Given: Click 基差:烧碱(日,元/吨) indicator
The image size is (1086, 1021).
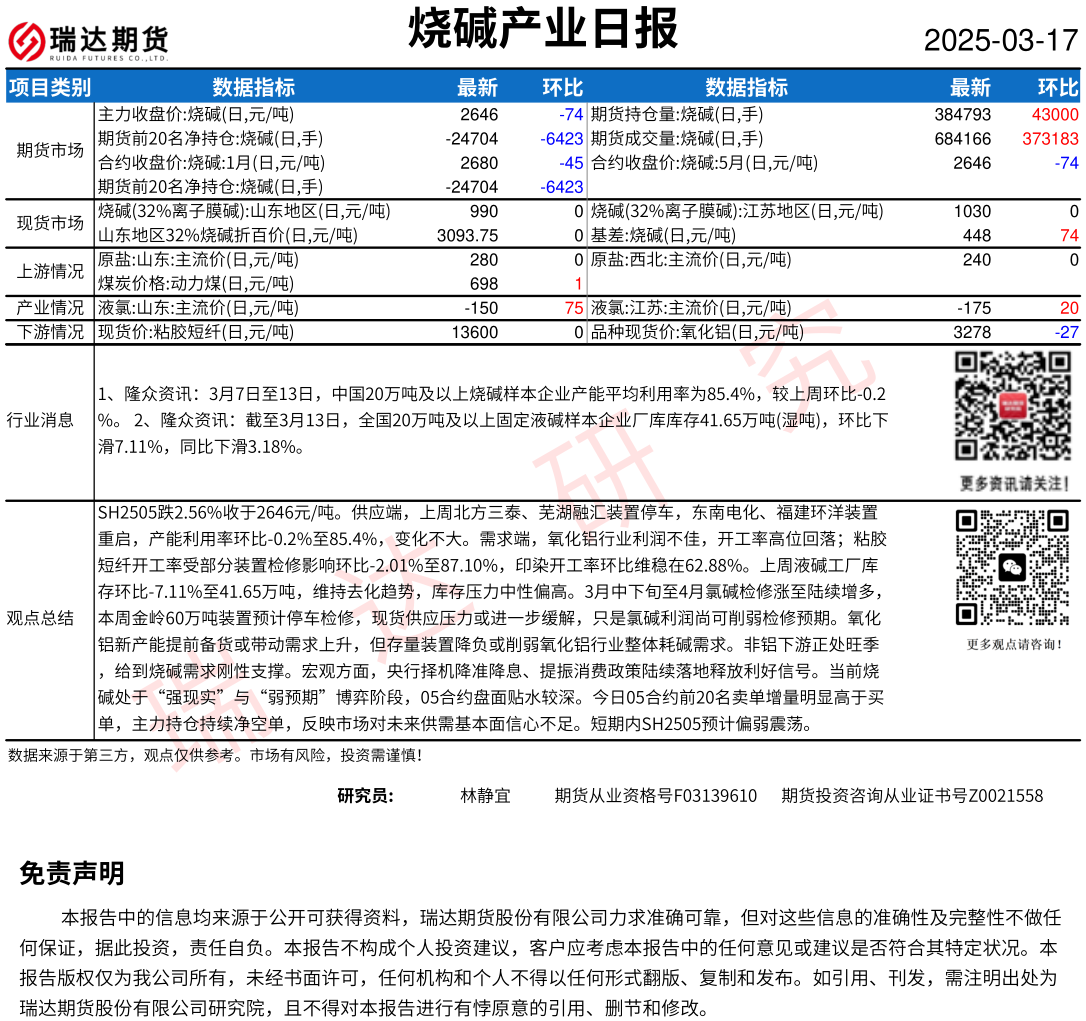Looking at the screenshot, I should click(663, 236).
